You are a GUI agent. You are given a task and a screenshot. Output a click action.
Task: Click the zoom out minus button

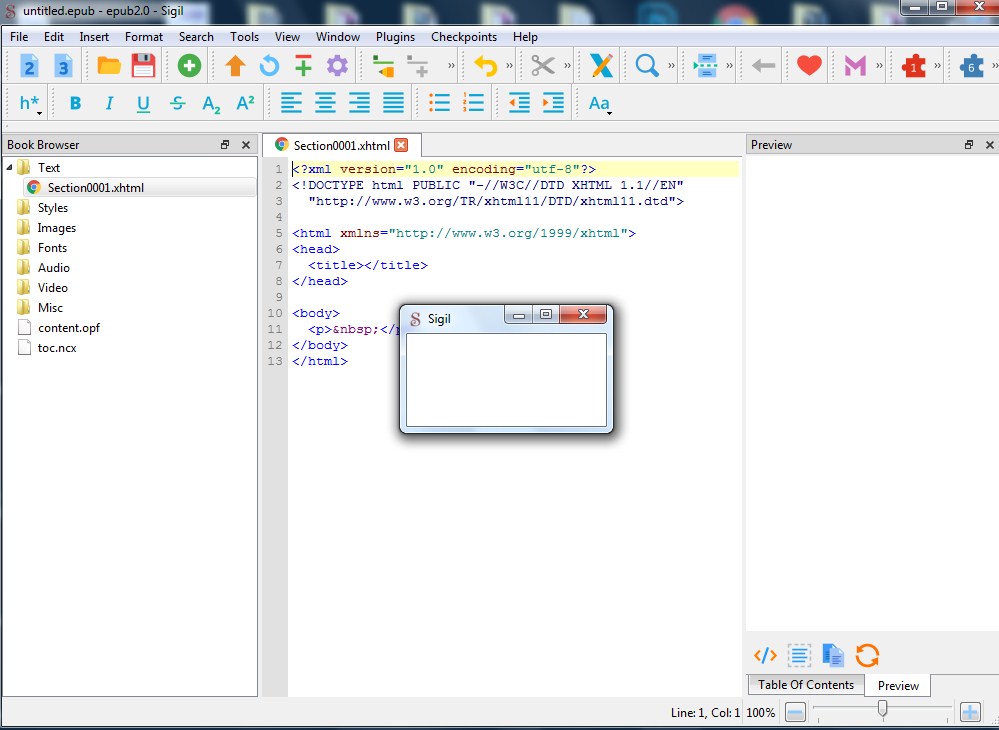point(795,712)
